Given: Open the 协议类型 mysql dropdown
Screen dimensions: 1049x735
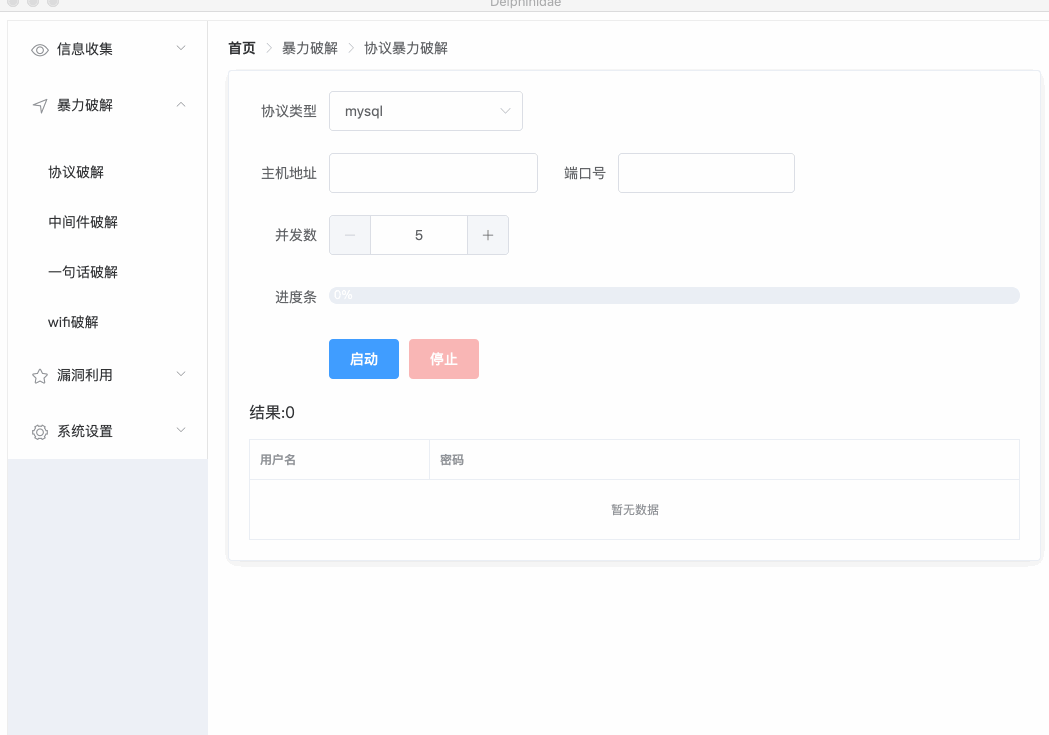Looking at the screenshot, I should click(425, 111).
